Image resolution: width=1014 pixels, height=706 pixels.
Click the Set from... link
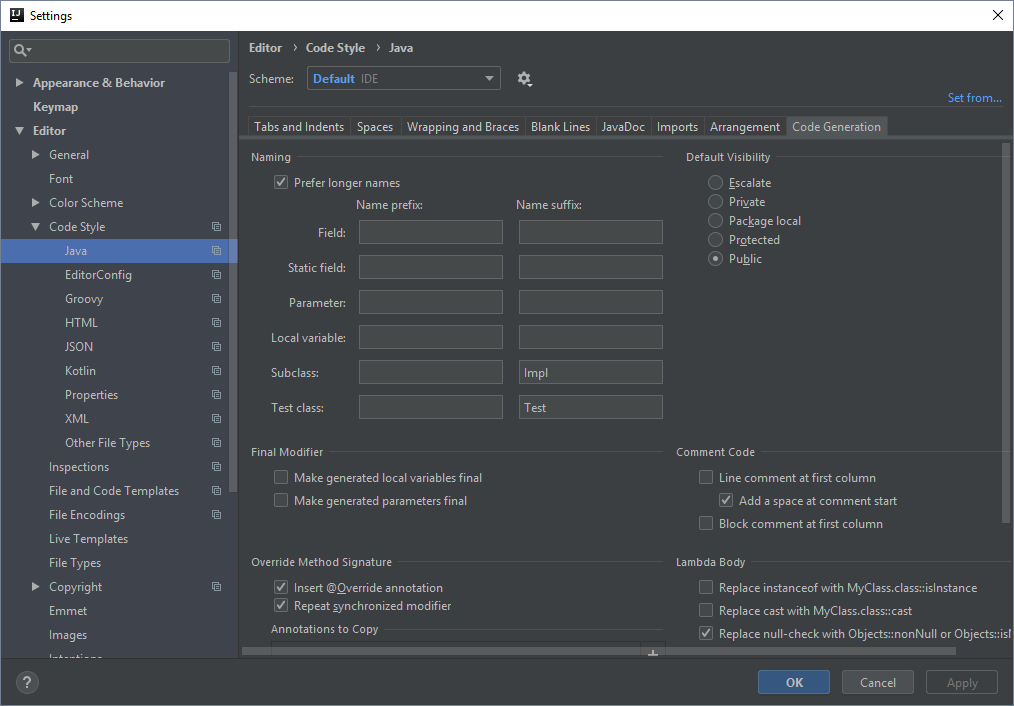coord(974,97)
